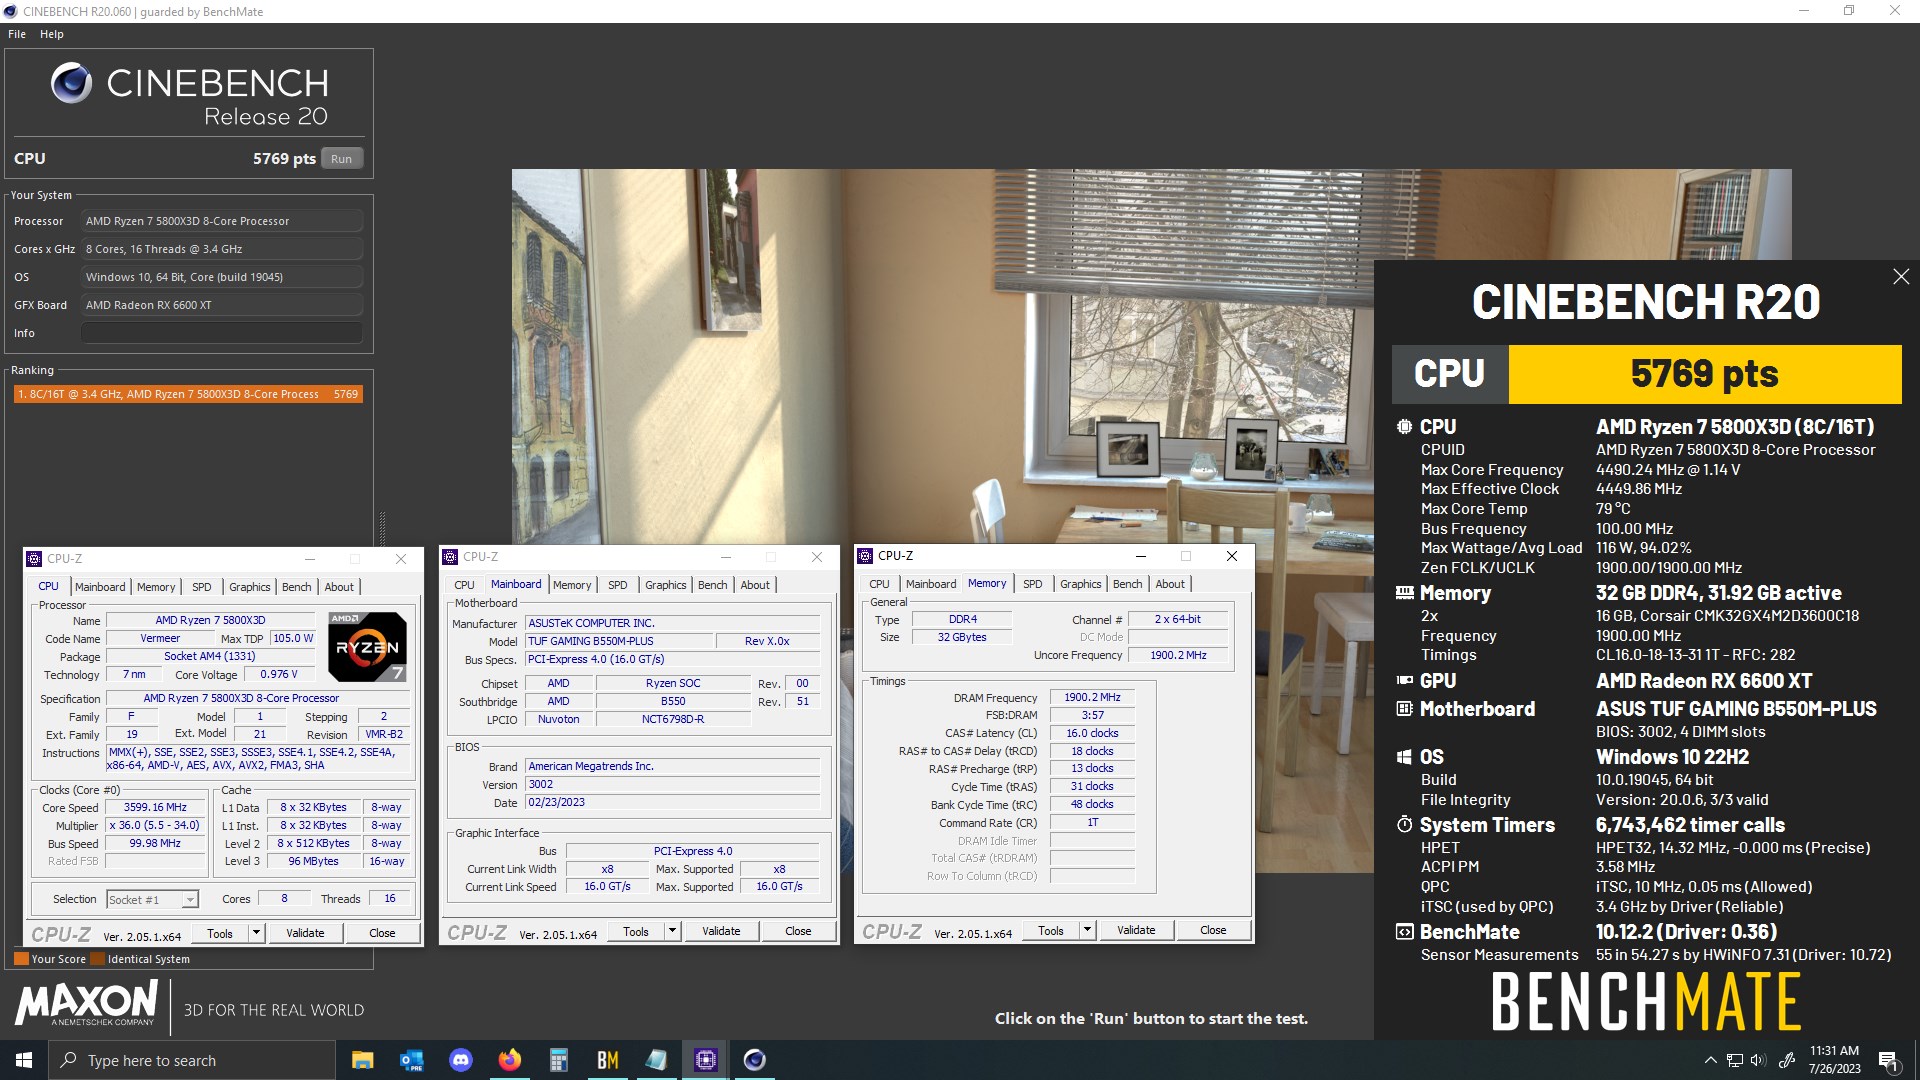The image size is (1920, 1080).
Task: Click the Identical System legend swatch
Action: click(x=97, y=959)
